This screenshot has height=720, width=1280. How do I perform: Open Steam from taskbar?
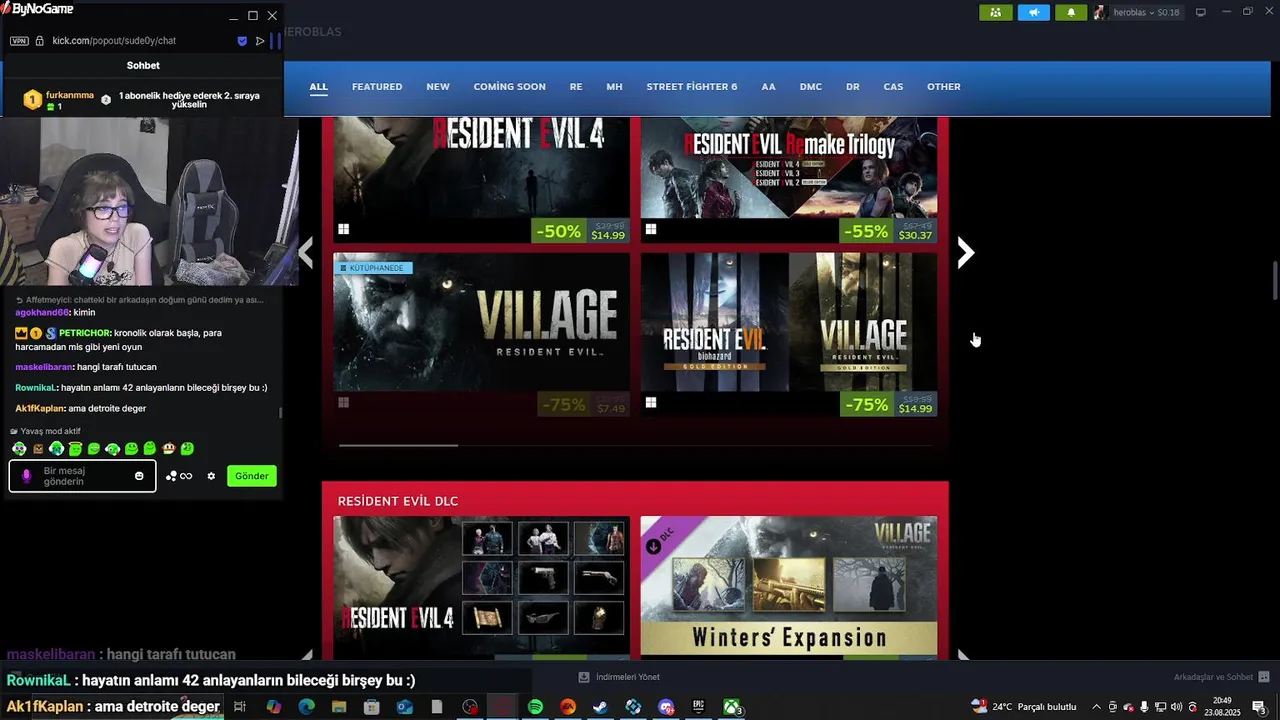click(600, 707)
